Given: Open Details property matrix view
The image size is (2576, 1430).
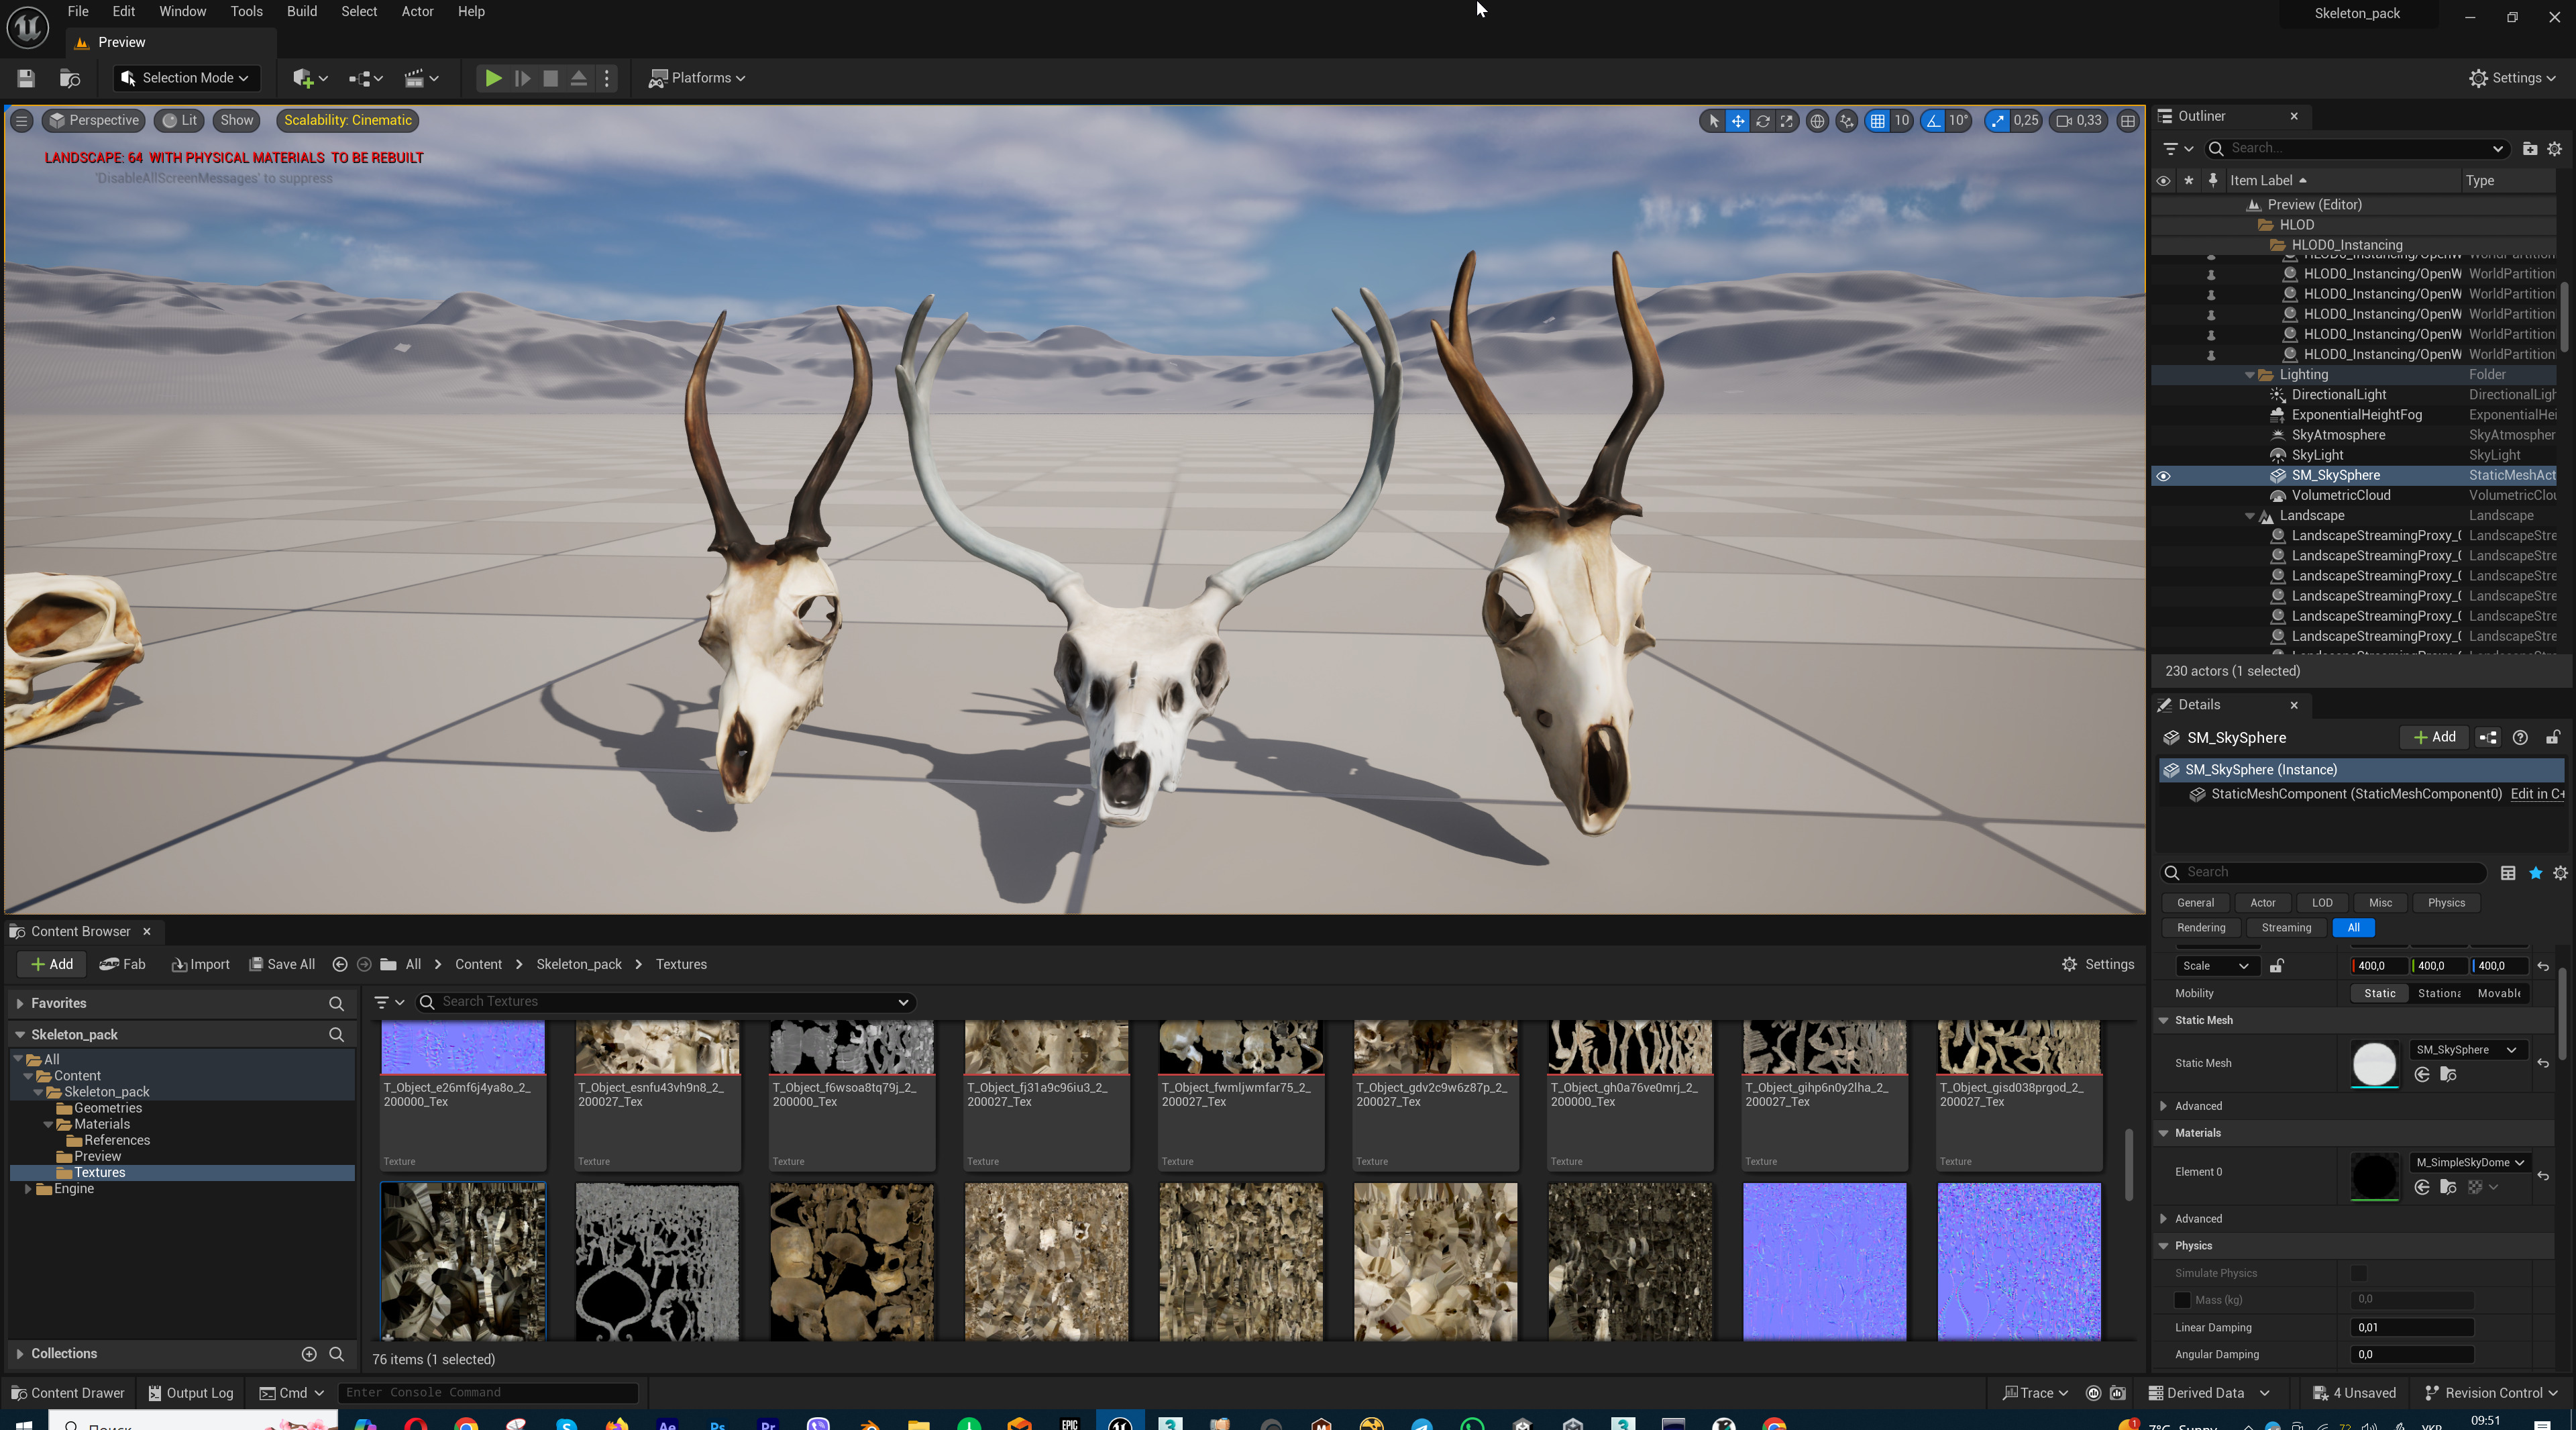Looking at the screenshot, I should pos(2507,873).
